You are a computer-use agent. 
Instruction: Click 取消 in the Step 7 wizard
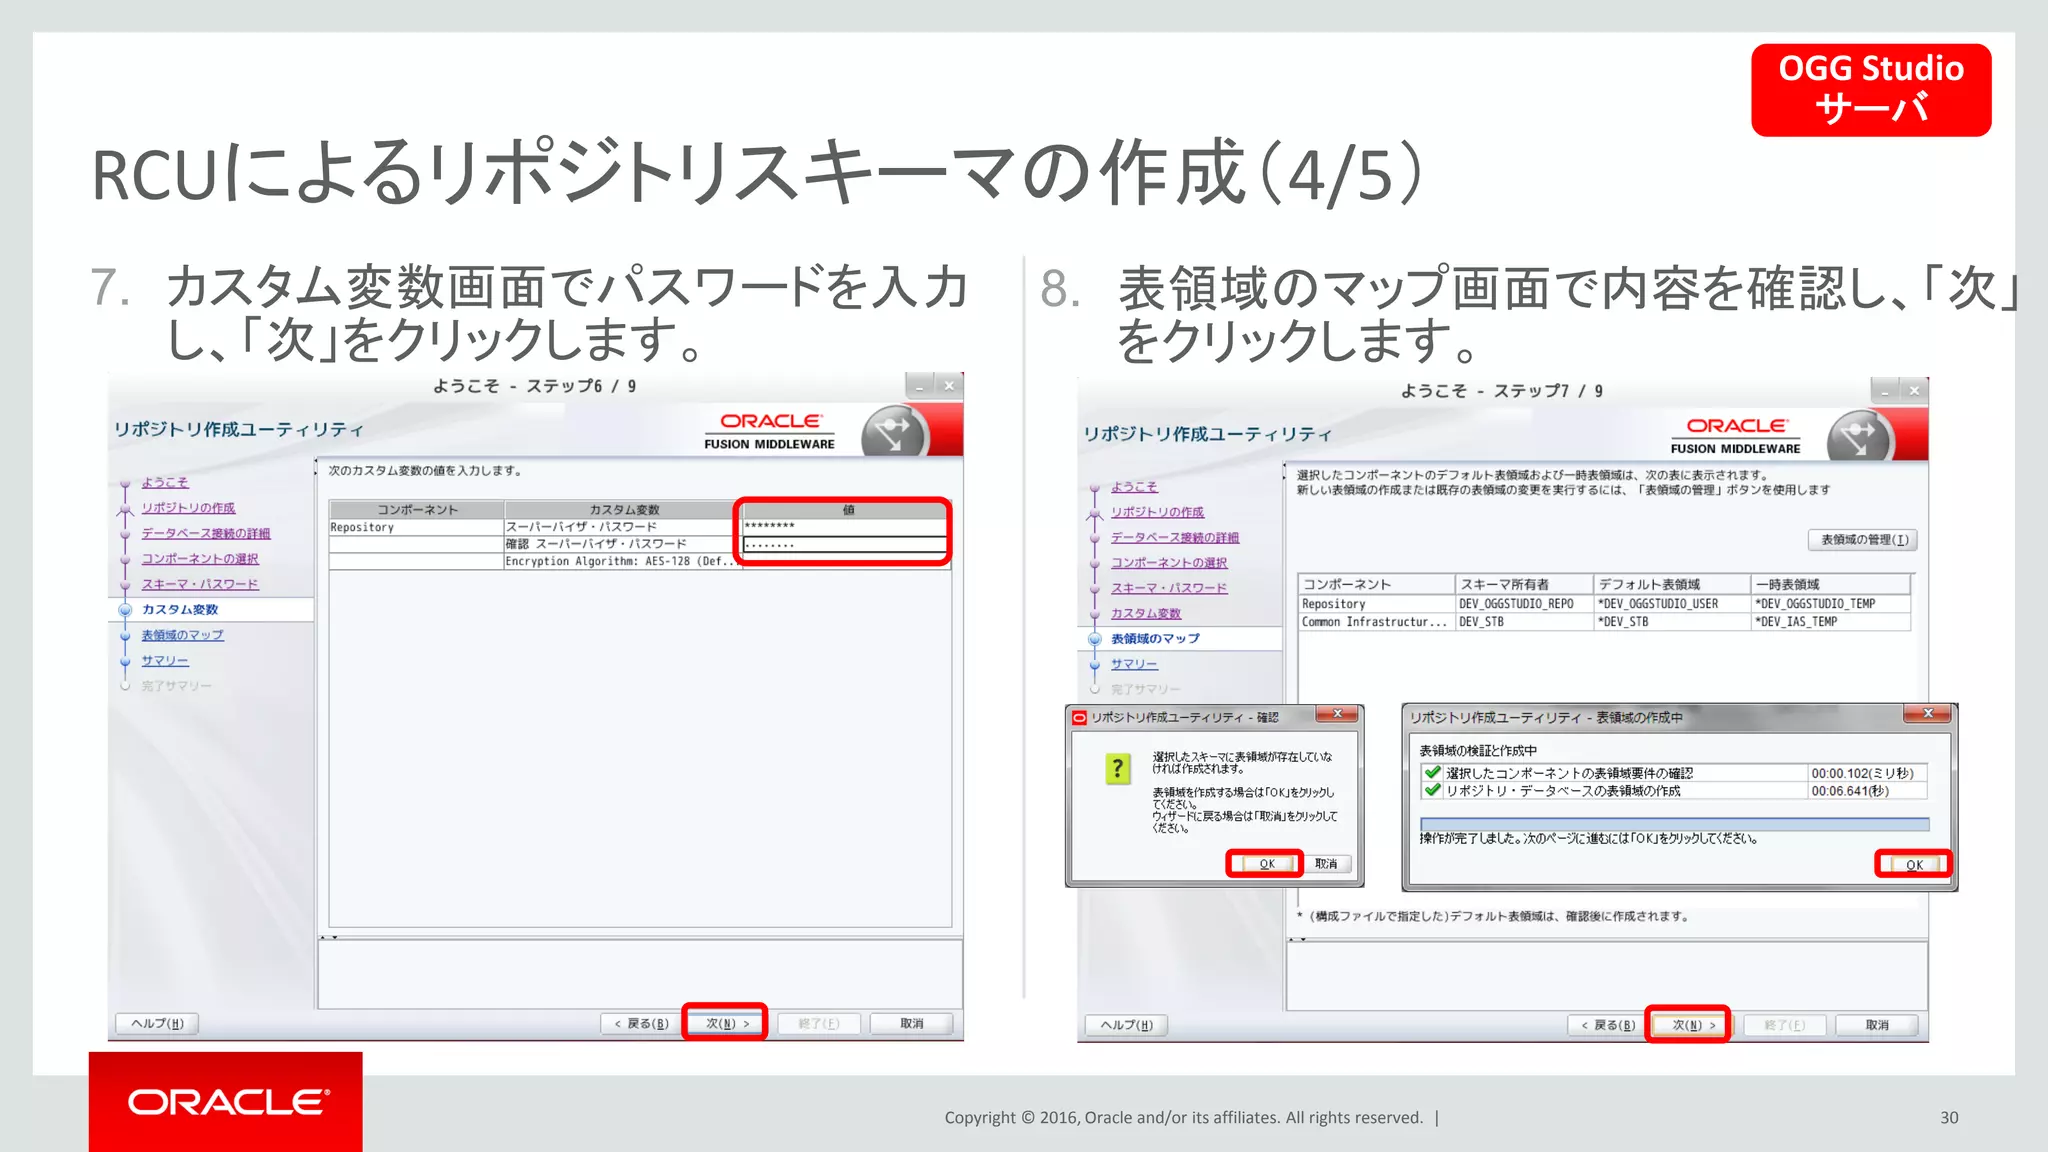pos(1877,1025)
